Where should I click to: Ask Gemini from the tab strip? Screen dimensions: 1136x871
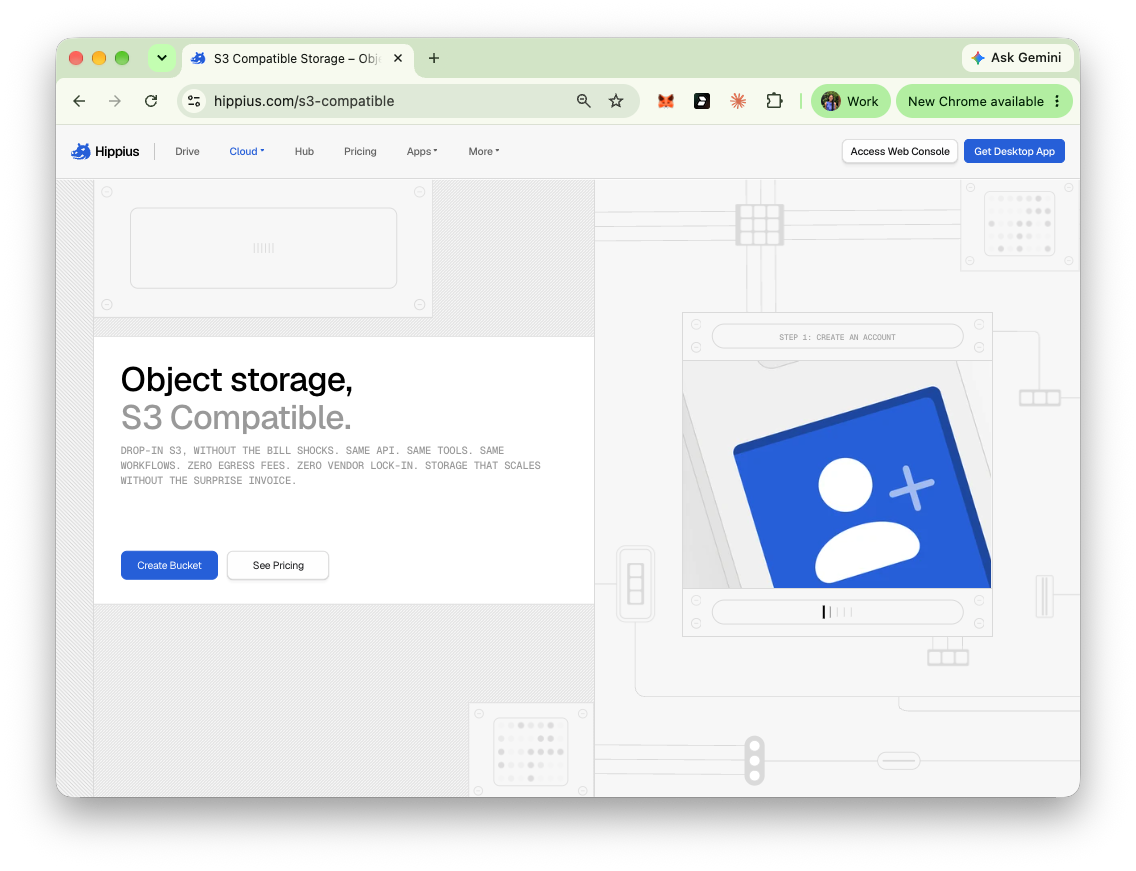click(1017, 58)
